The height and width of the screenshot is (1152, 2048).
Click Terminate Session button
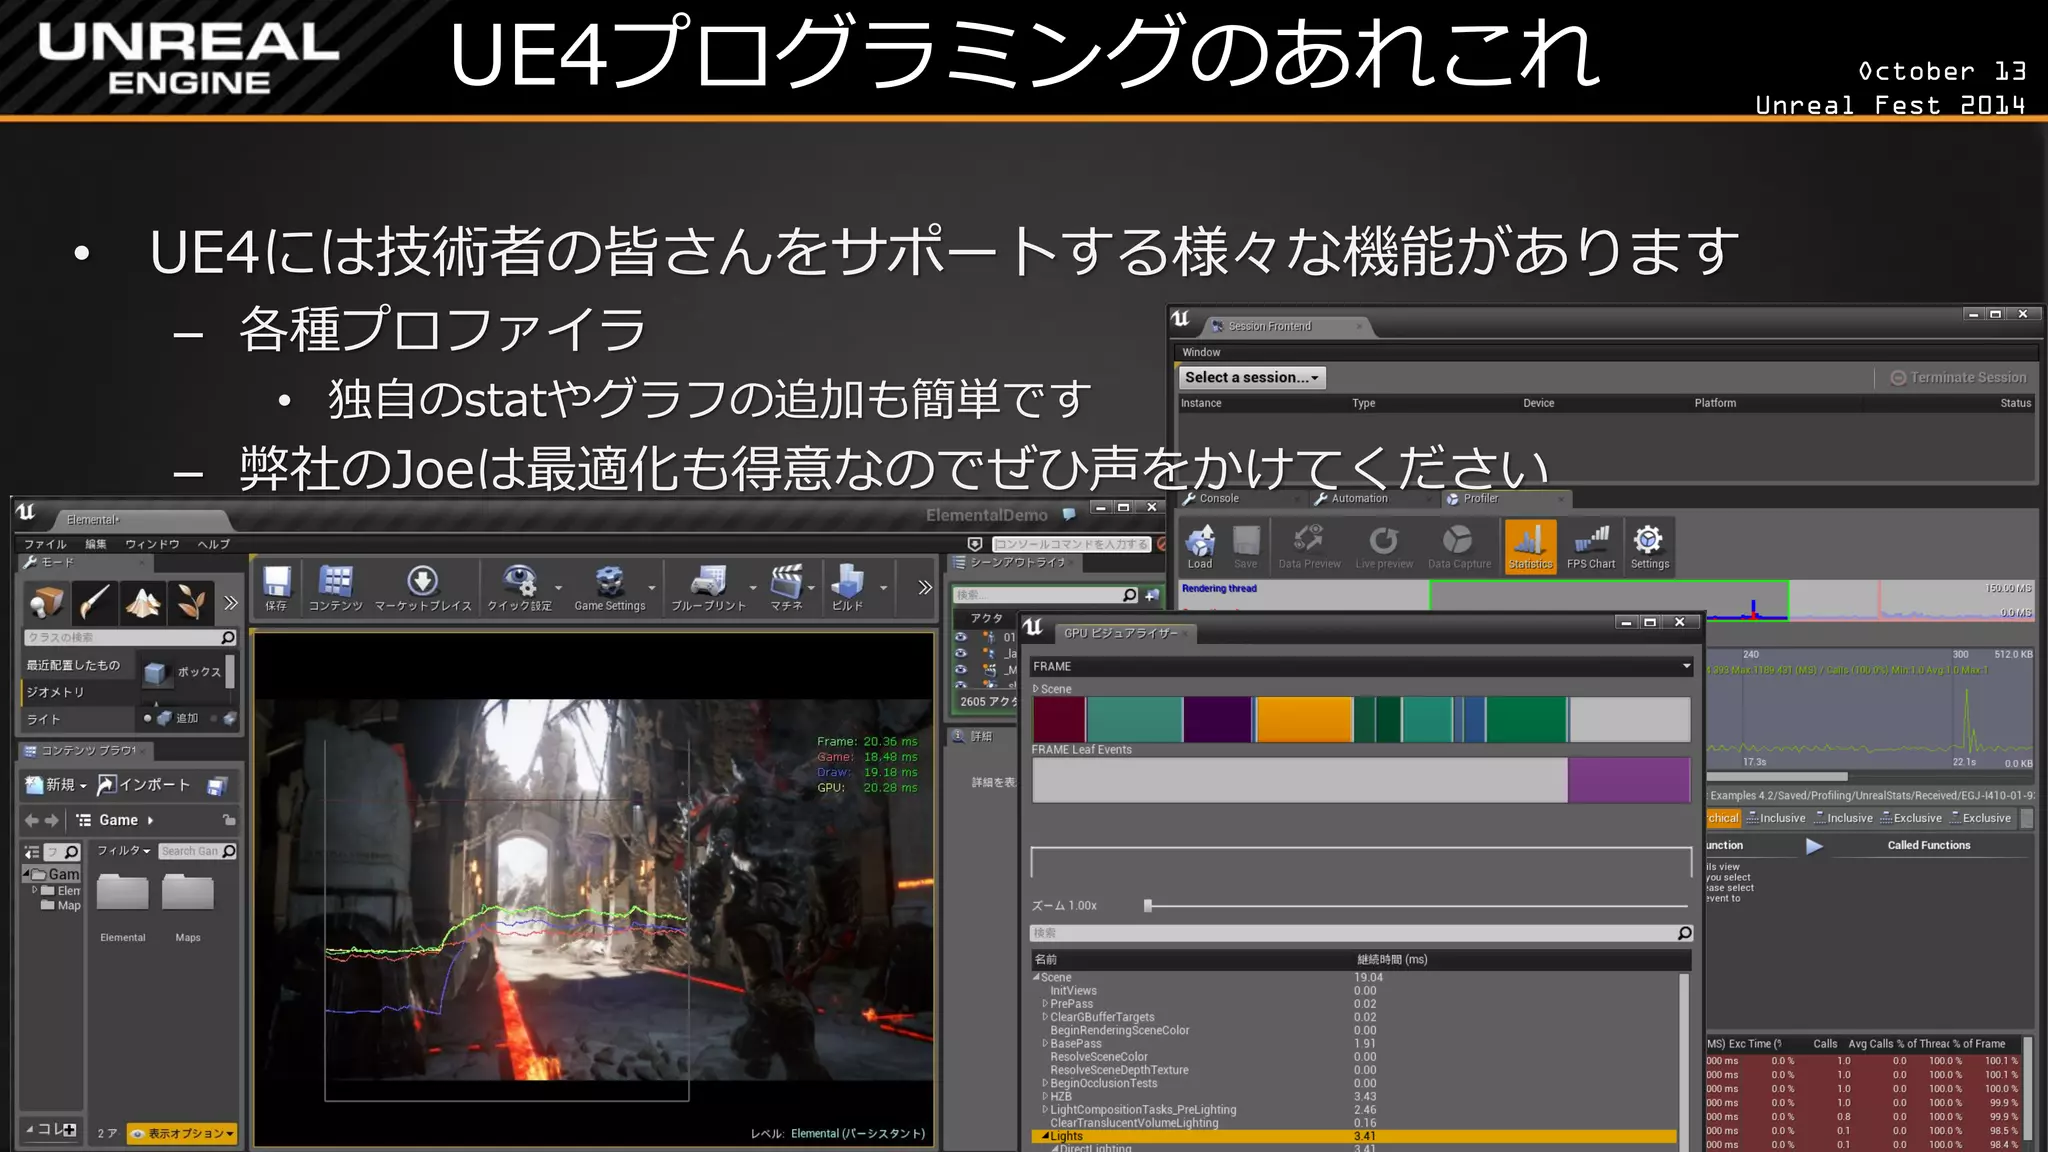click(x=1958, y=378)
